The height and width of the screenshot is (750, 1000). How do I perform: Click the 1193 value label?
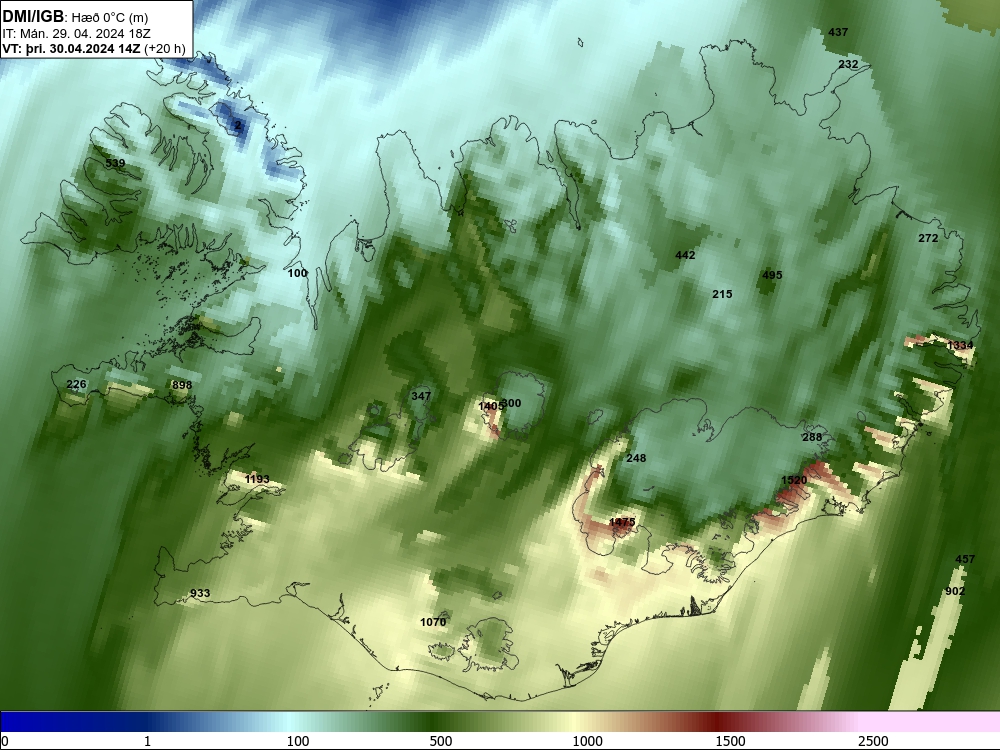coord(257,479)
